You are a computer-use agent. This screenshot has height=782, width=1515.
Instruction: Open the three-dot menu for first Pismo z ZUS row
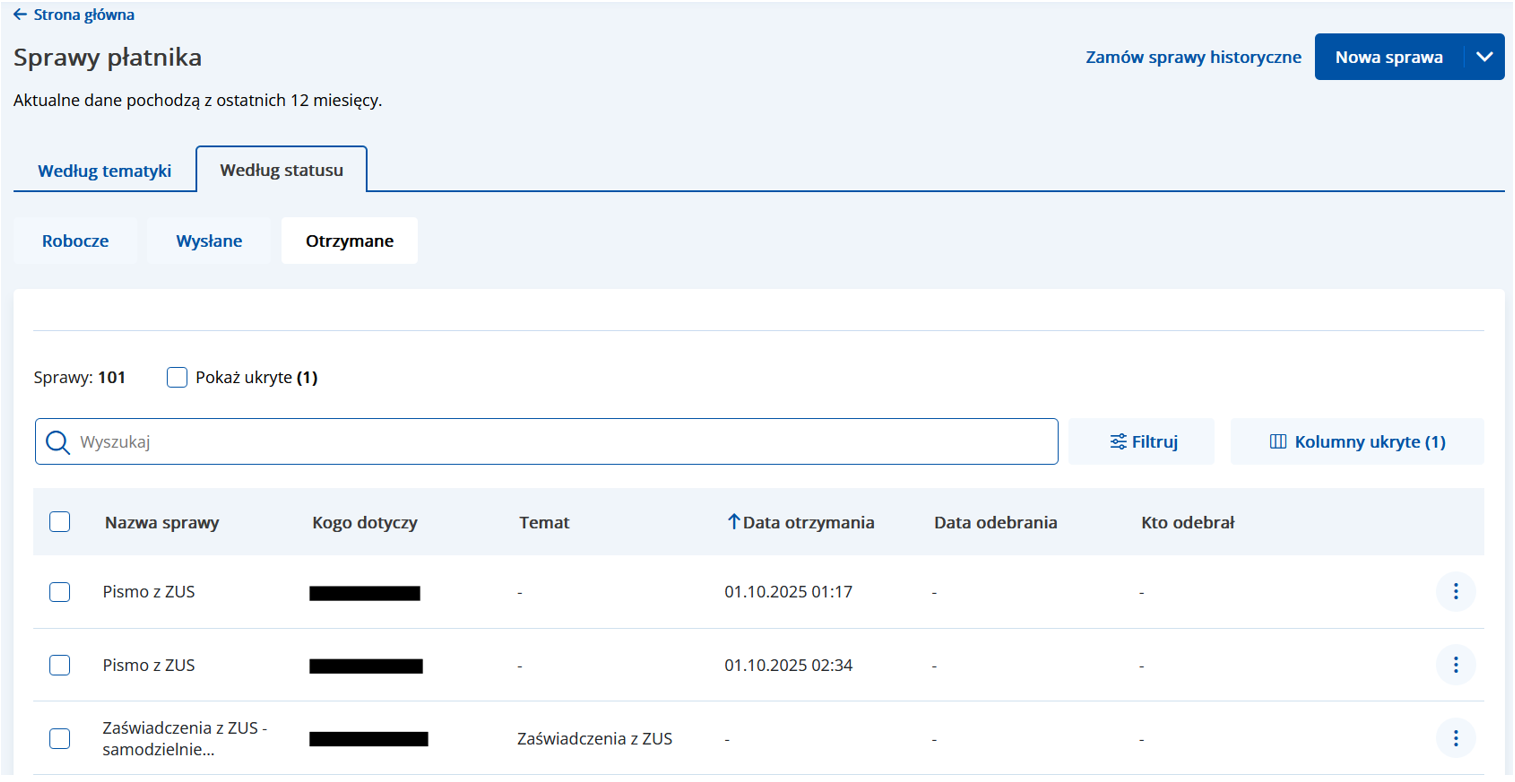pyautogui.click(x=1455, y=592)
